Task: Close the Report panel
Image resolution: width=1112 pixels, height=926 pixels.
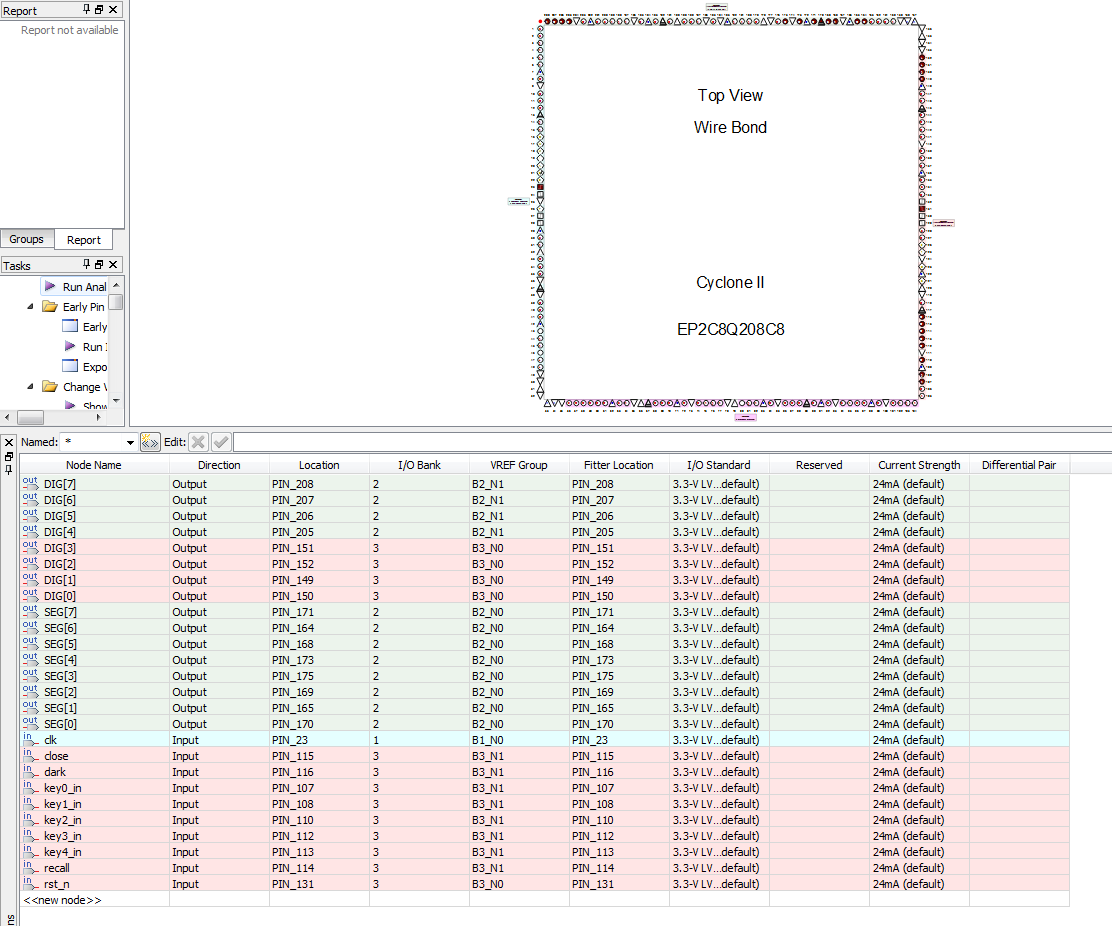Action: 113,9
